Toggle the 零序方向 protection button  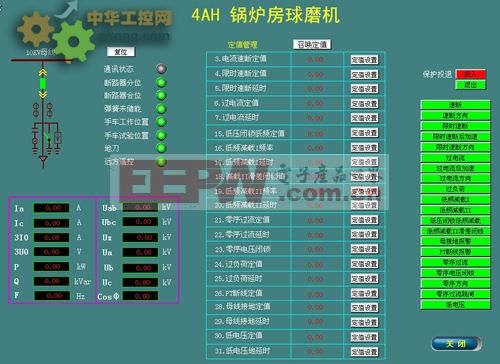click(x=455, y=284)
